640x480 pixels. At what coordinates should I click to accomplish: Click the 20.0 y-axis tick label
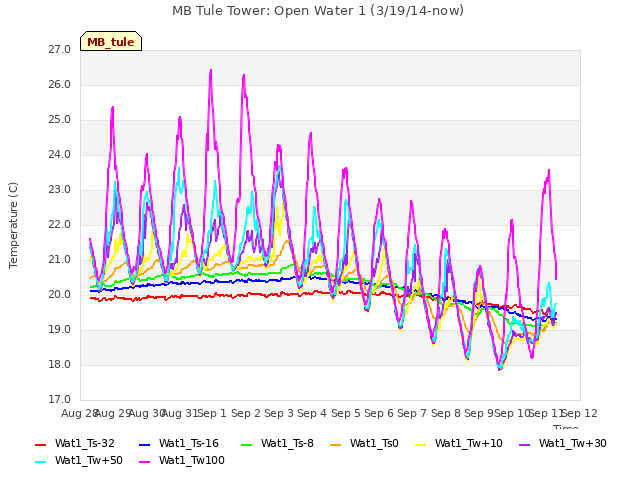click(60, 295)
